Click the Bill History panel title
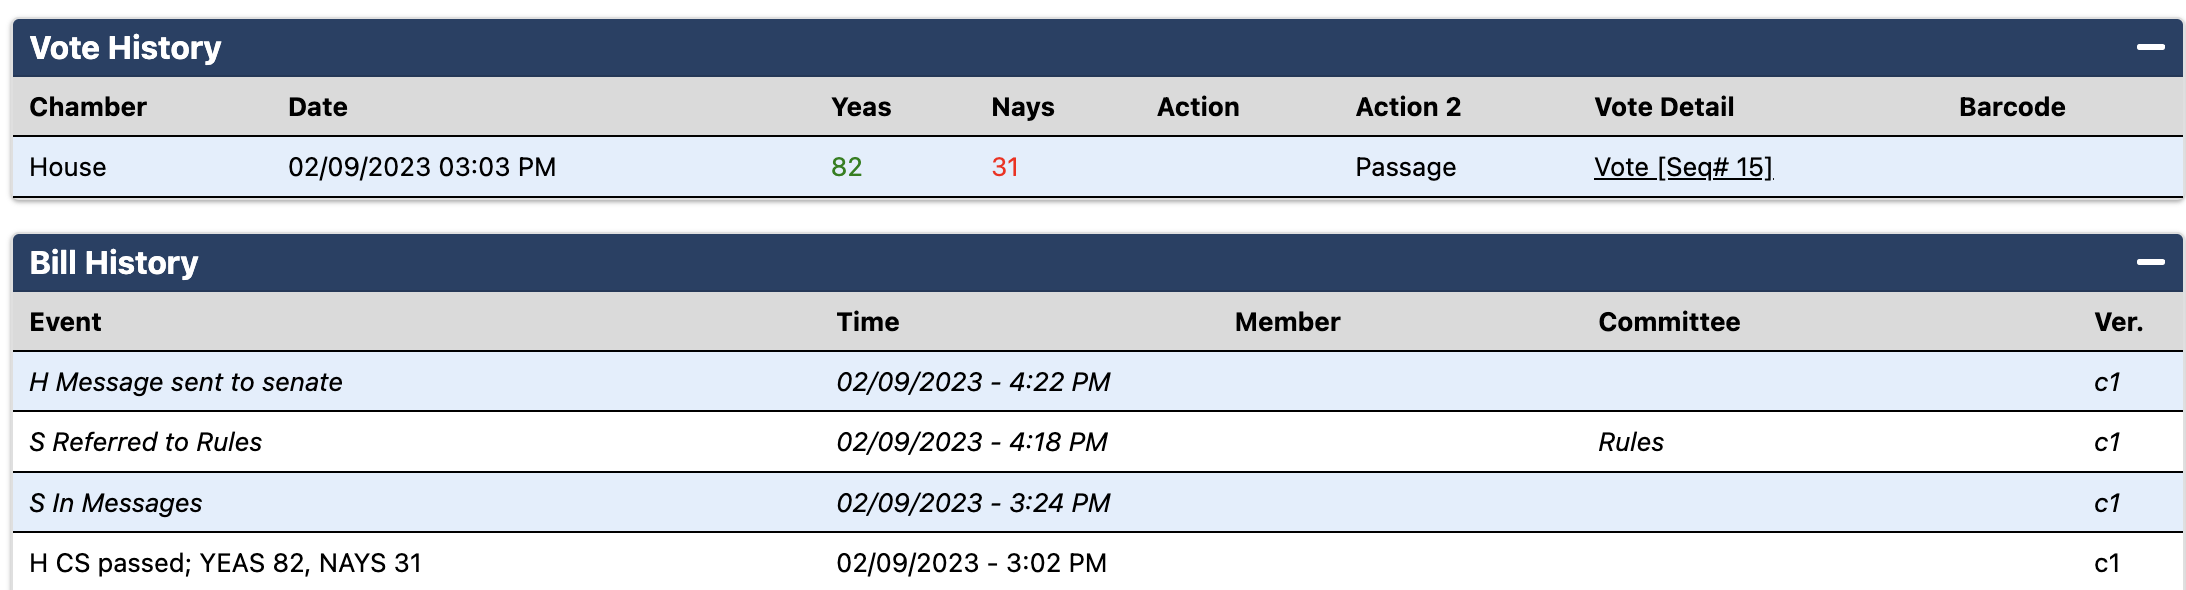The height and width of the screenshot is (590, 2186). (x=114, y=263)
